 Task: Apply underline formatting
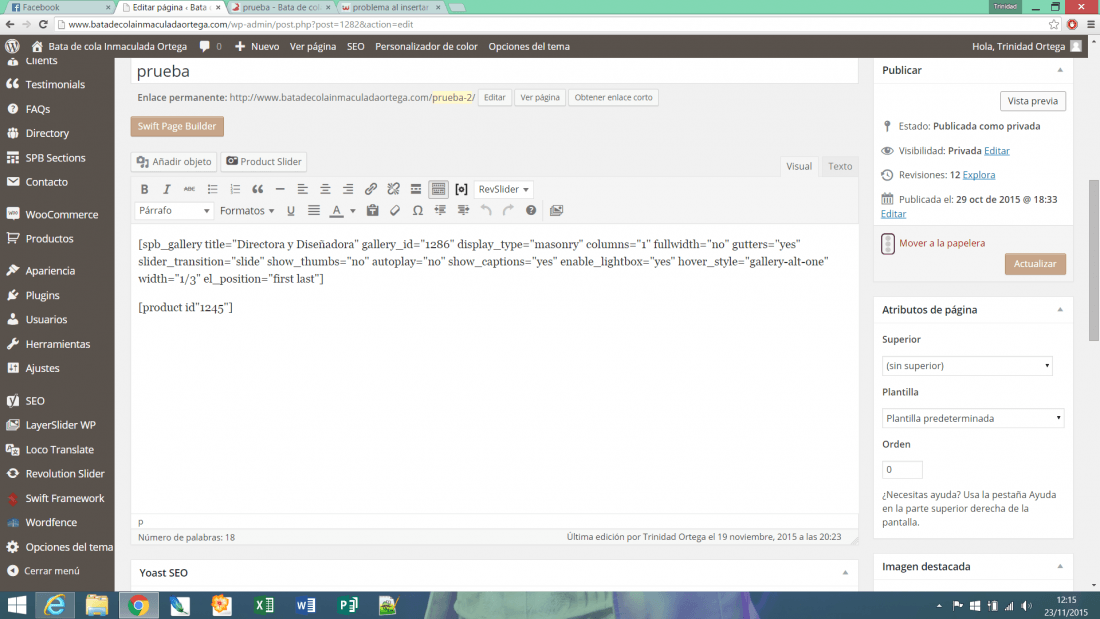[x=290, y=211]
